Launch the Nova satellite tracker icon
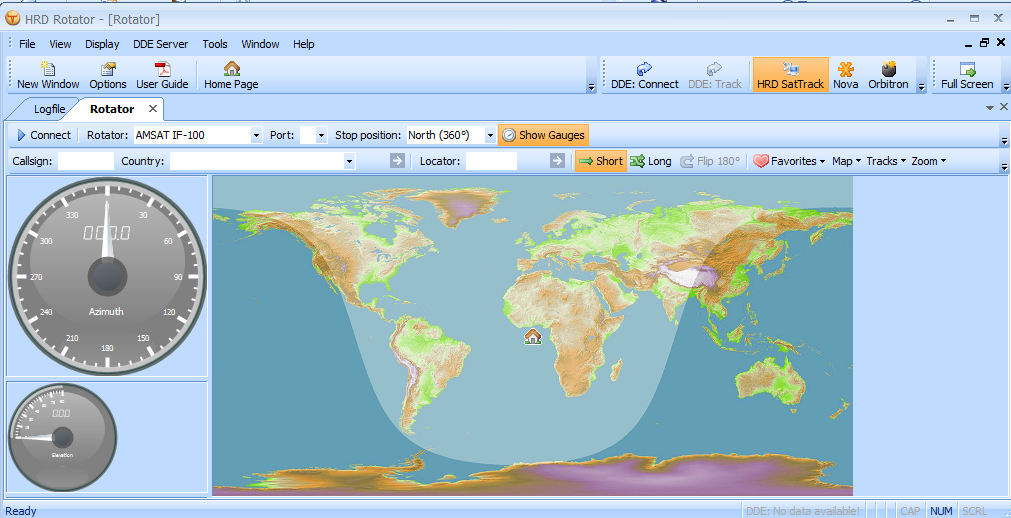The image size is (1011, 518). 845,76
